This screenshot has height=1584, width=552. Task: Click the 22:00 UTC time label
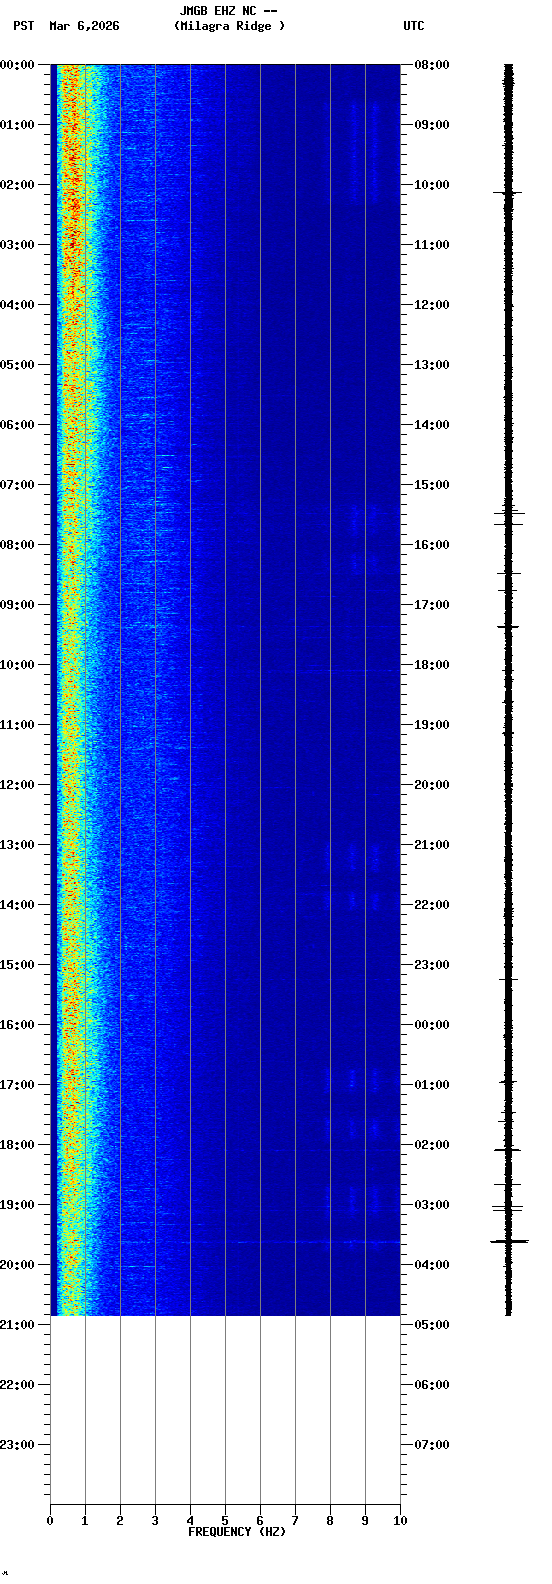click(432, 905)
